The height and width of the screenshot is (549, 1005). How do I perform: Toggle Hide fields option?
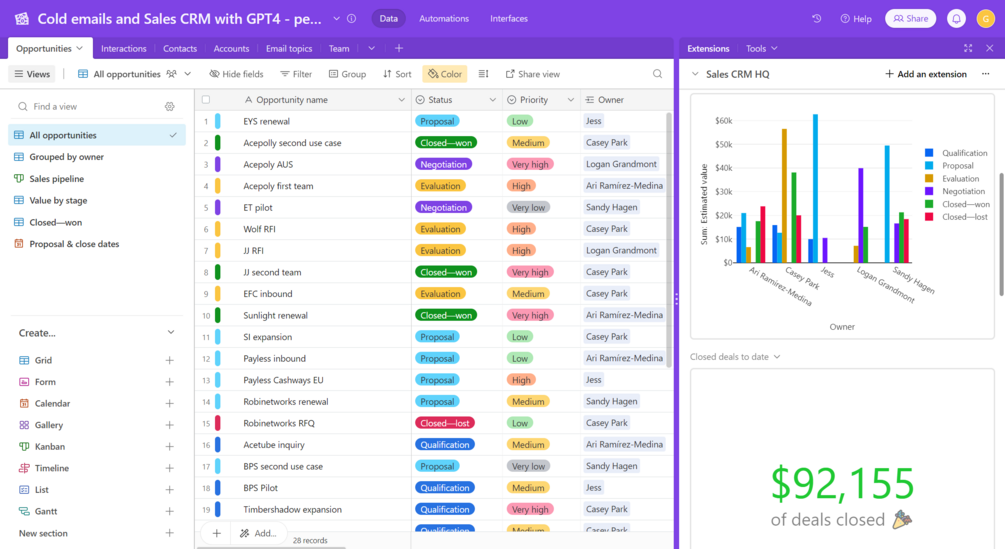pyautogui.click(x=237, y=74)
